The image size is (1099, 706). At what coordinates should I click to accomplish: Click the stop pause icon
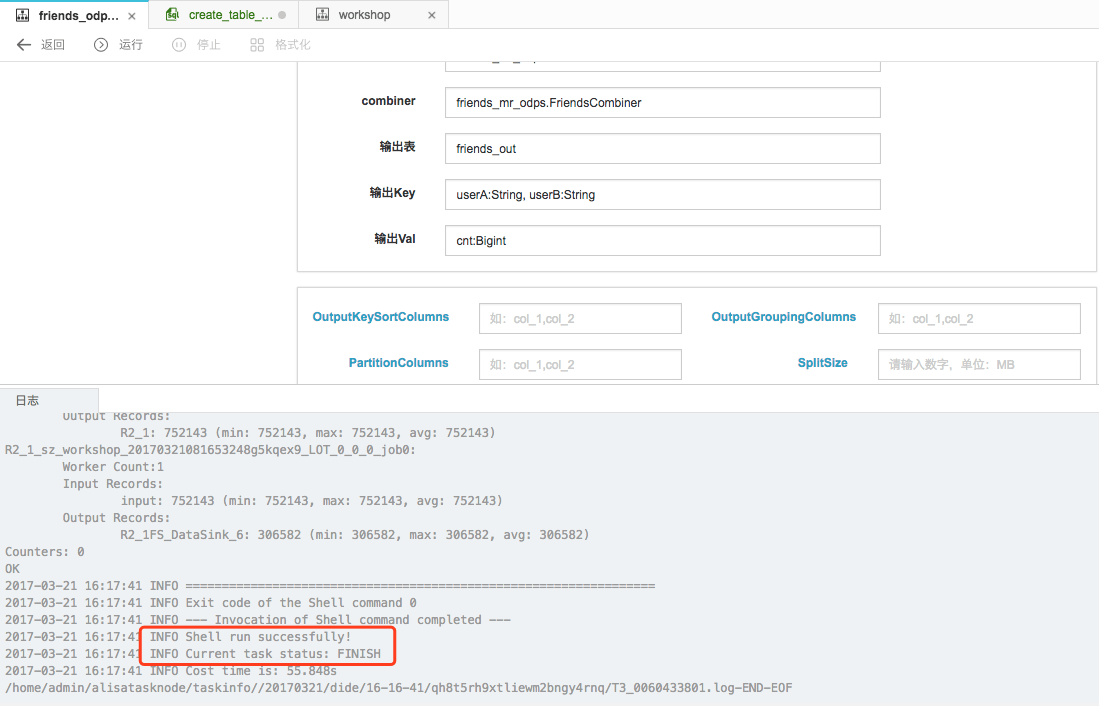(x=179, y=45)
